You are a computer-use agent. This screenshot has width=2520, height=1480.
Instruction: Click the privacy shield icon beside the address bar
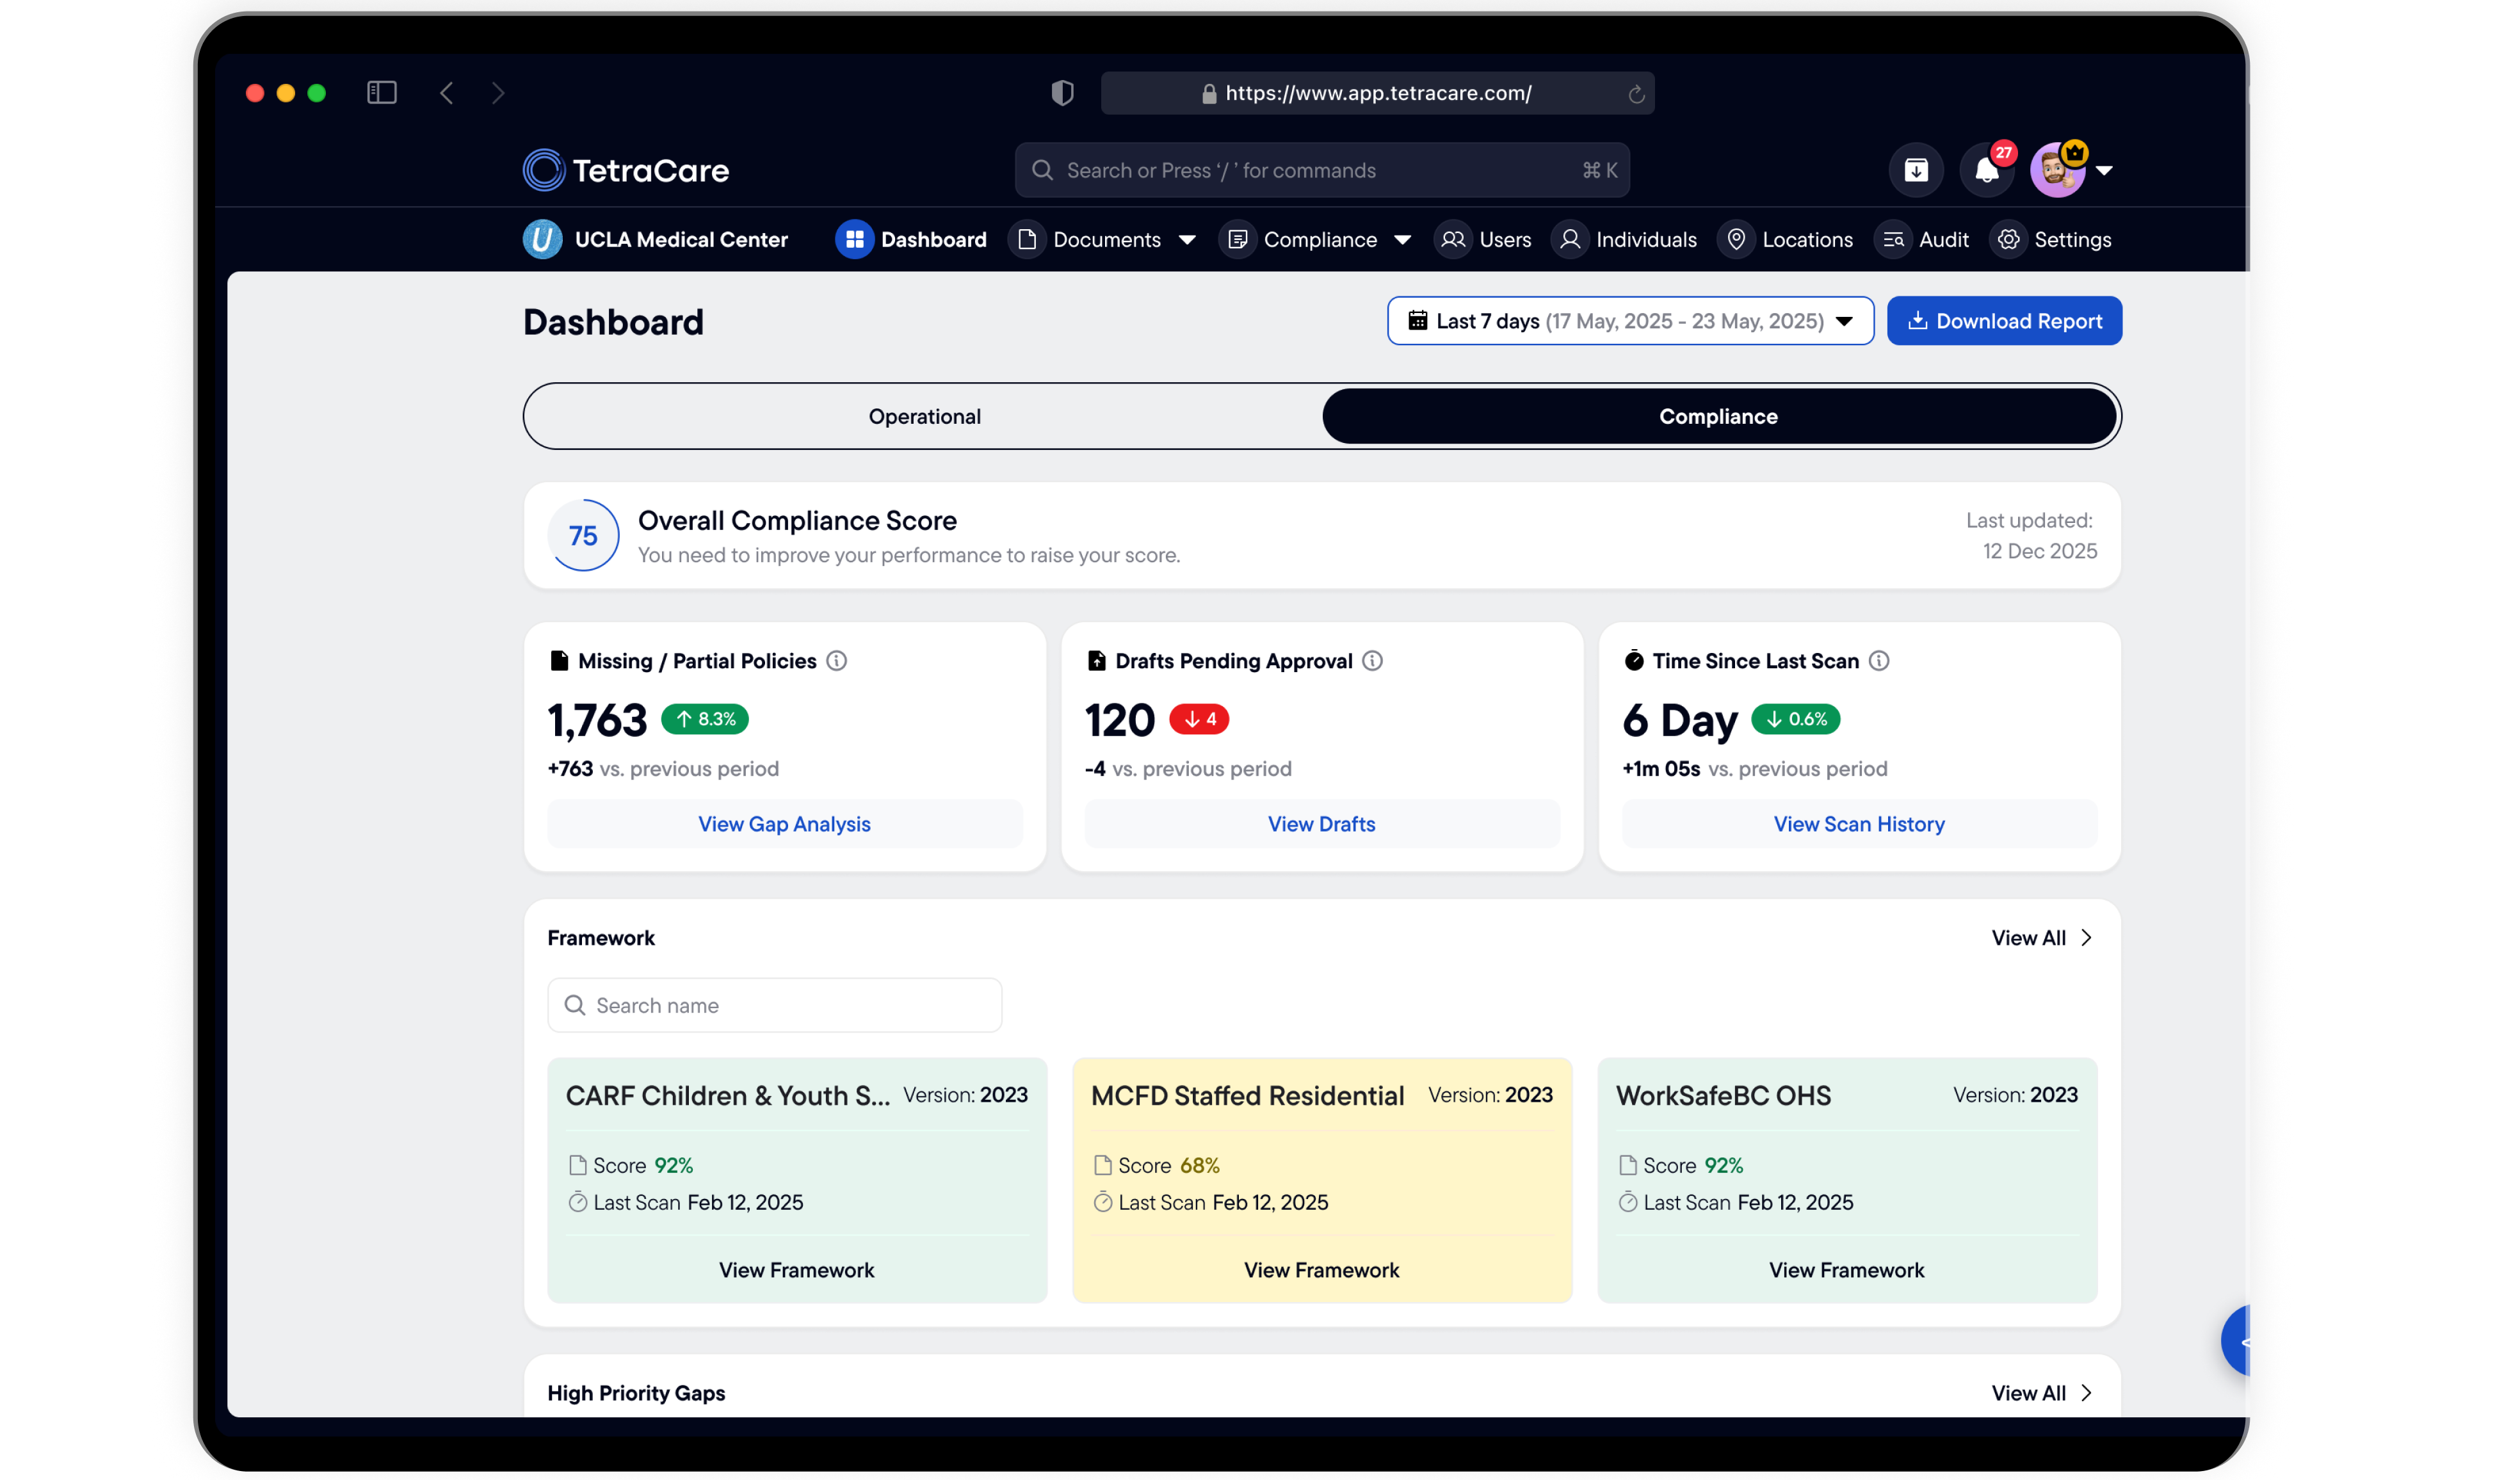click(1062, 93)
